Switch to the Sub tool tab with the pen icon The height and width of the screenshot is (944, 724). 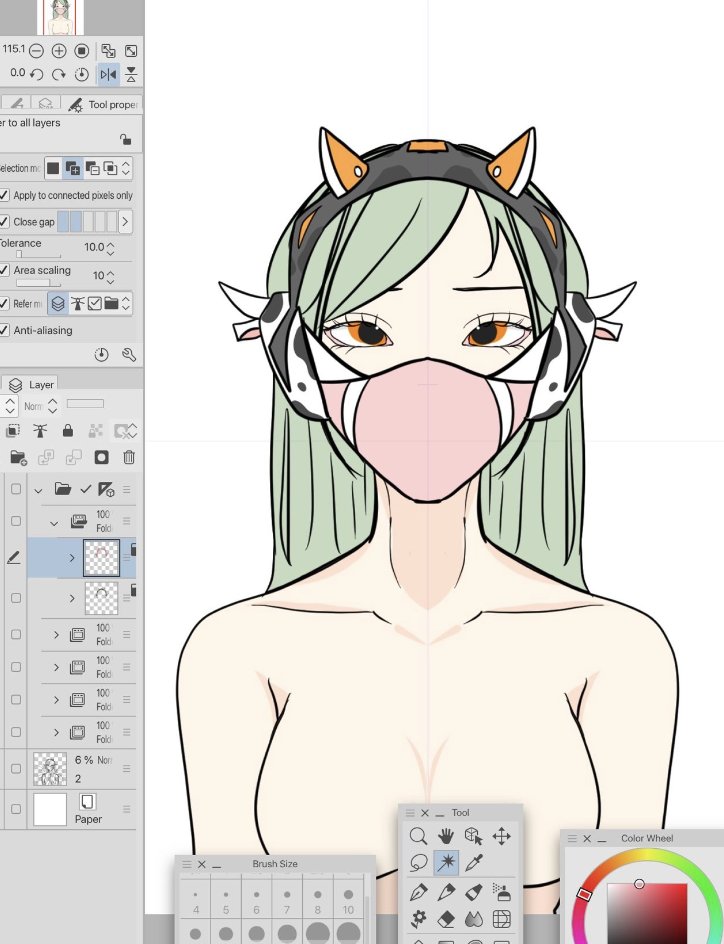[x=17, y=104]
